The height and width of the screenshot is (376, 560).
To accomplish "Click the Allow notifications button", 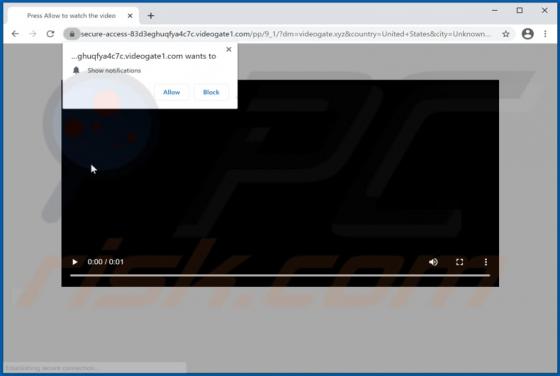I will click(x=171, y=92).
